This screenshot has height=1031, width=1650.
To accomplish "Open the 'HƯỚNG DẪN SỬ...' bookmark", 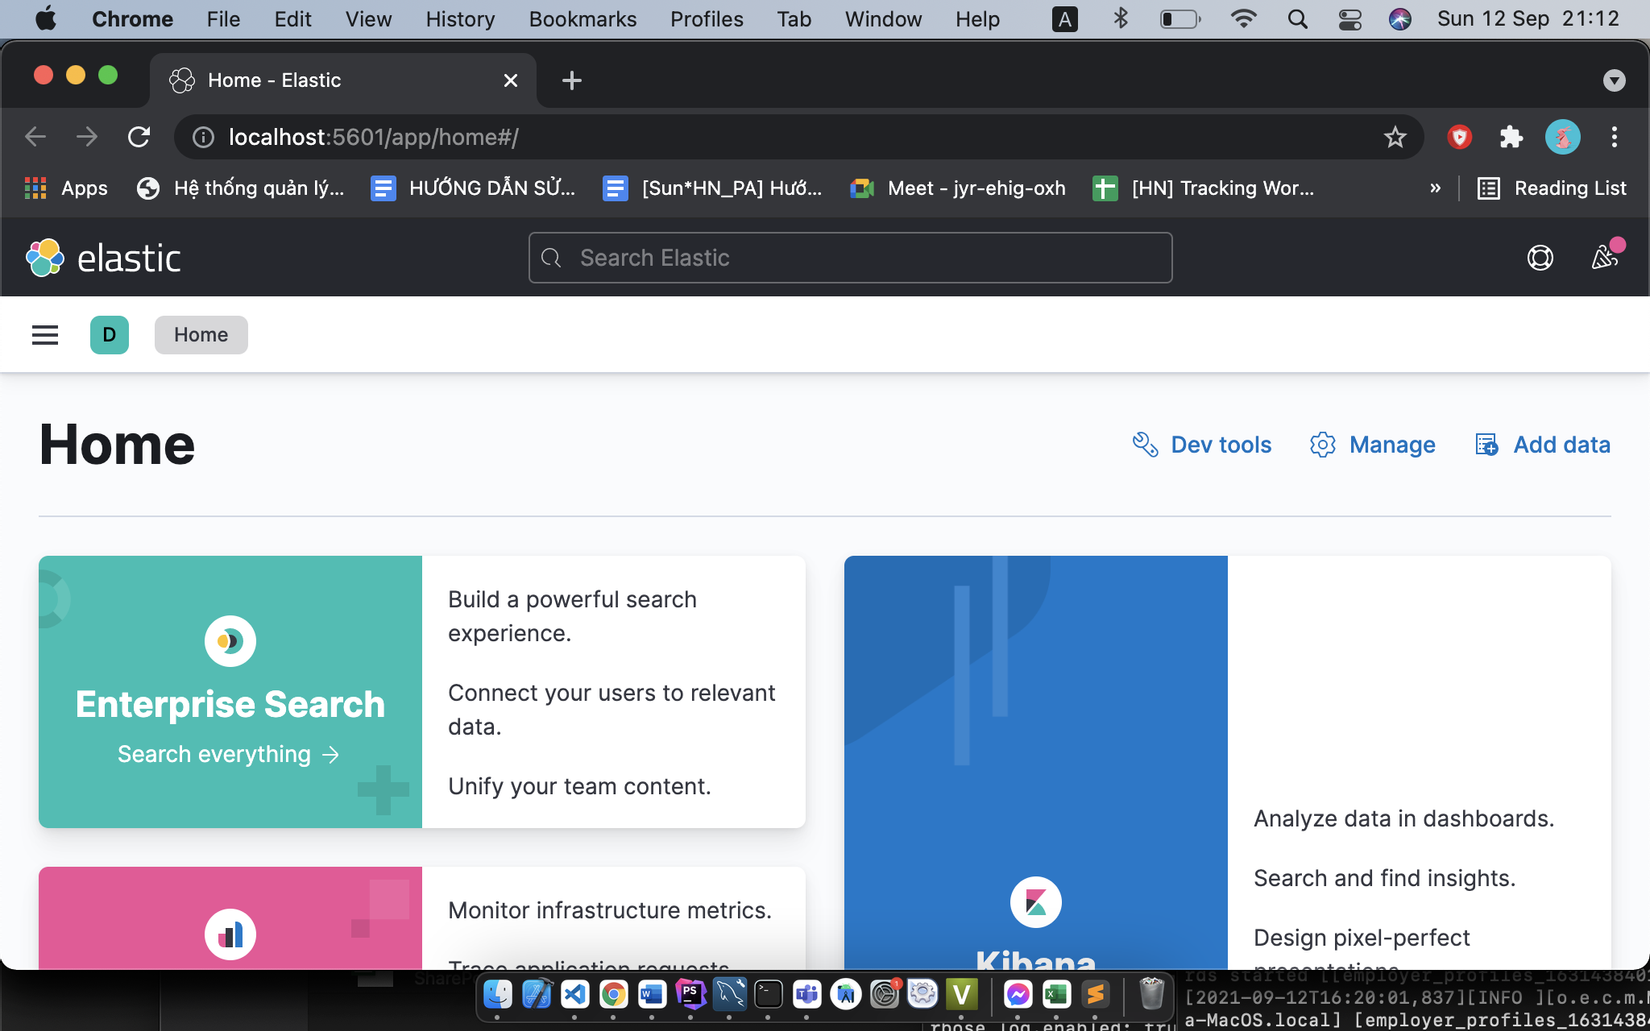I will [473, 188].
